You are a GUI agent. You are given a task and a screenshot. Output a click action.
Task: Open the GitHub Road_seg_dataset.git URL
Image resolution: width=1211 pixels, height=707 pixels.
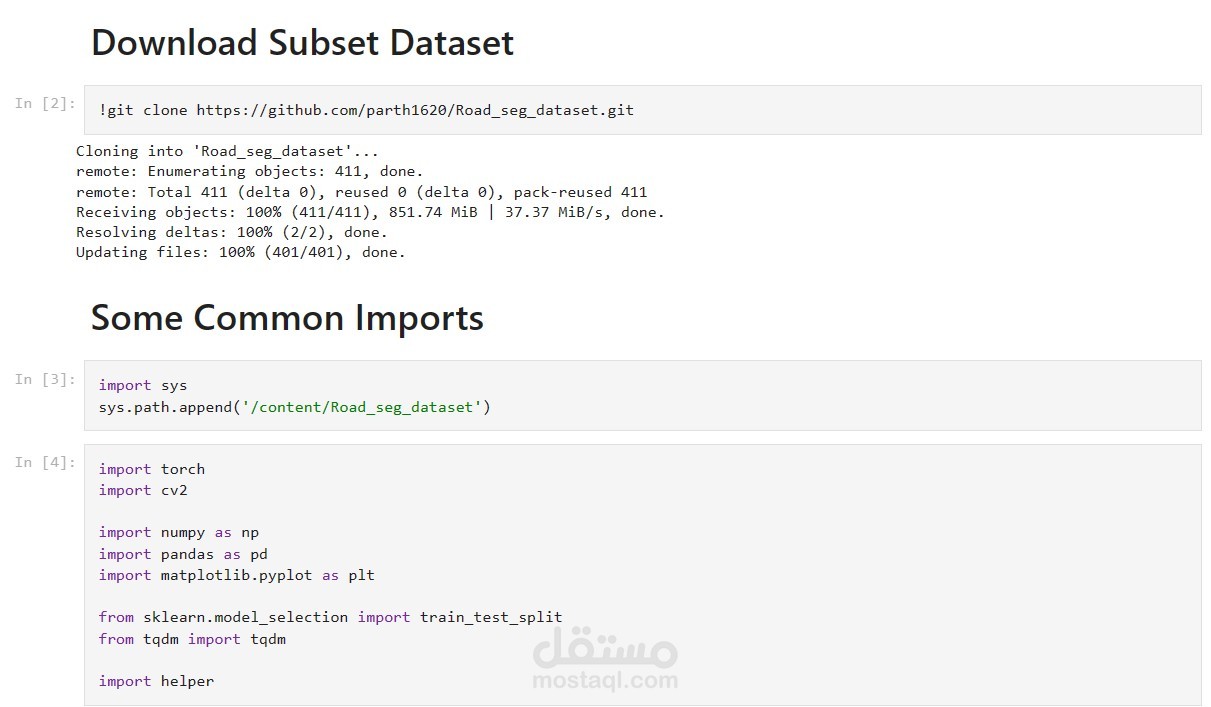coord(414,110)
